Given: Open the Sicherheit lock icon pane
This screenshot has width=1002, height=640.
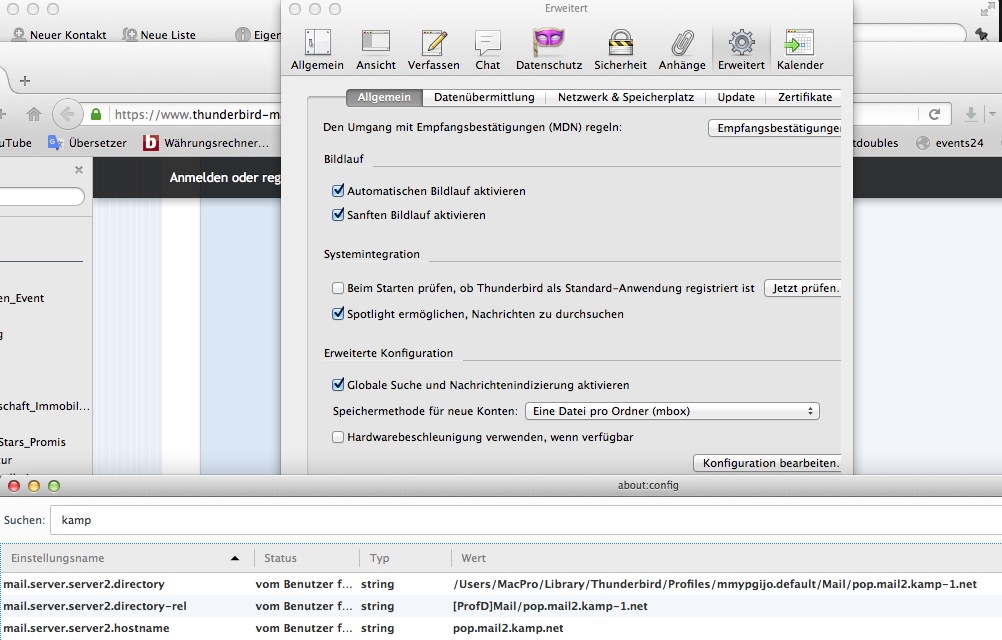Looking at the screenshot, I should [x=620, y=50].
